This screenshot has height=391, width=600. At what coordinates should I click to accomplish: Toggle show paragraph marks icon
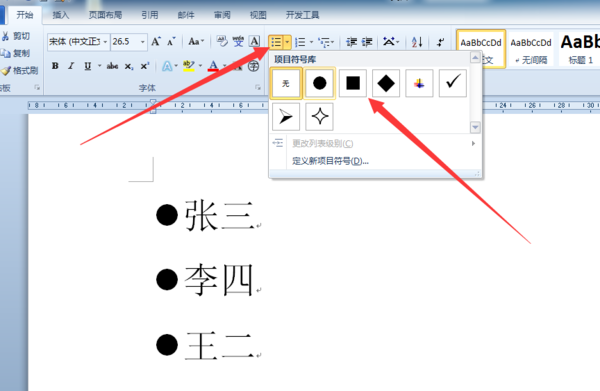coord(440,42)
